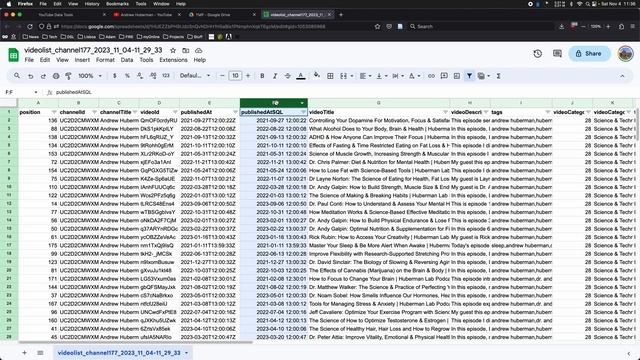Open the text color picker
The image size is (640, 360).
pyautogui.click(x=301, y=76)
